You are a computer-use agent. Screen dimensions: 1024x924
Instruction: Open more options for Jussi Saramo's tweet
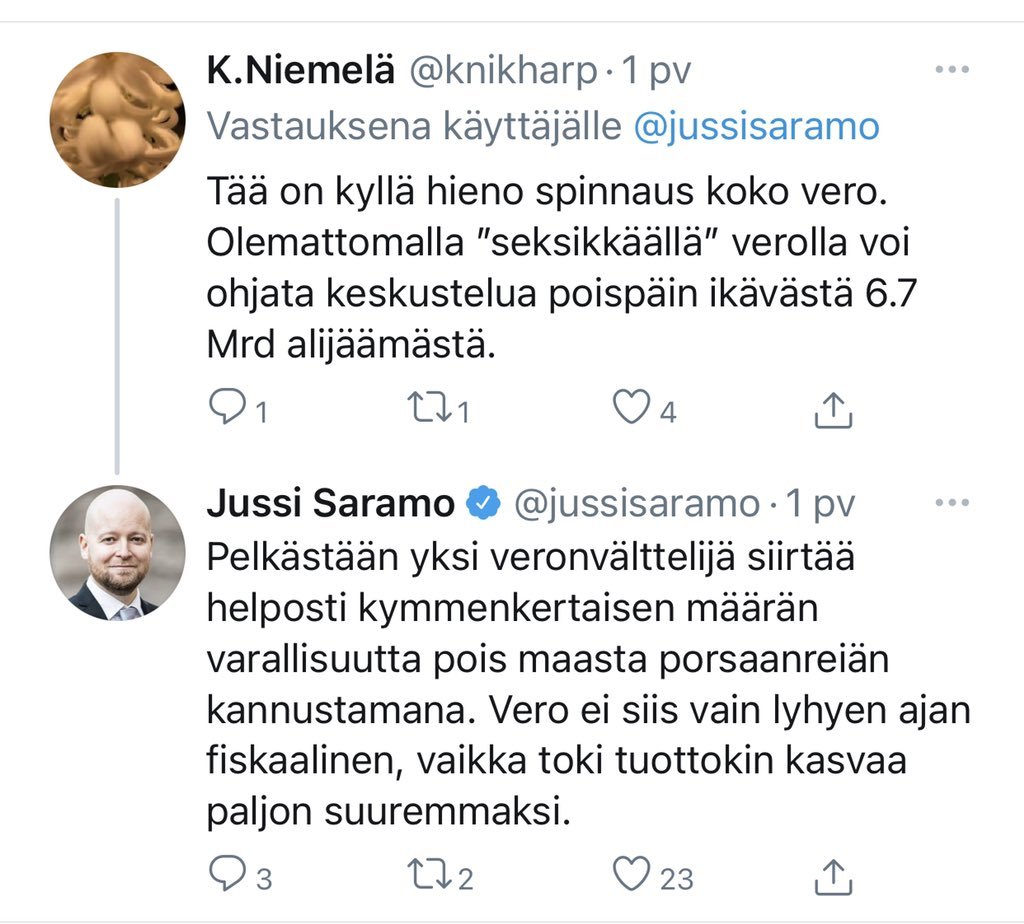[x=951, y=503]
